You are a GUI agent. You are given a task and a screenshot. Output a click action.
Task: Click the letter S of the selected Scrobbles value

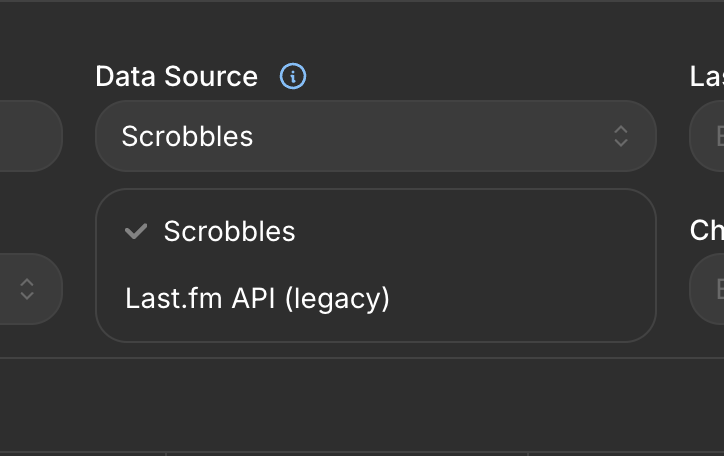coord(130,136)
